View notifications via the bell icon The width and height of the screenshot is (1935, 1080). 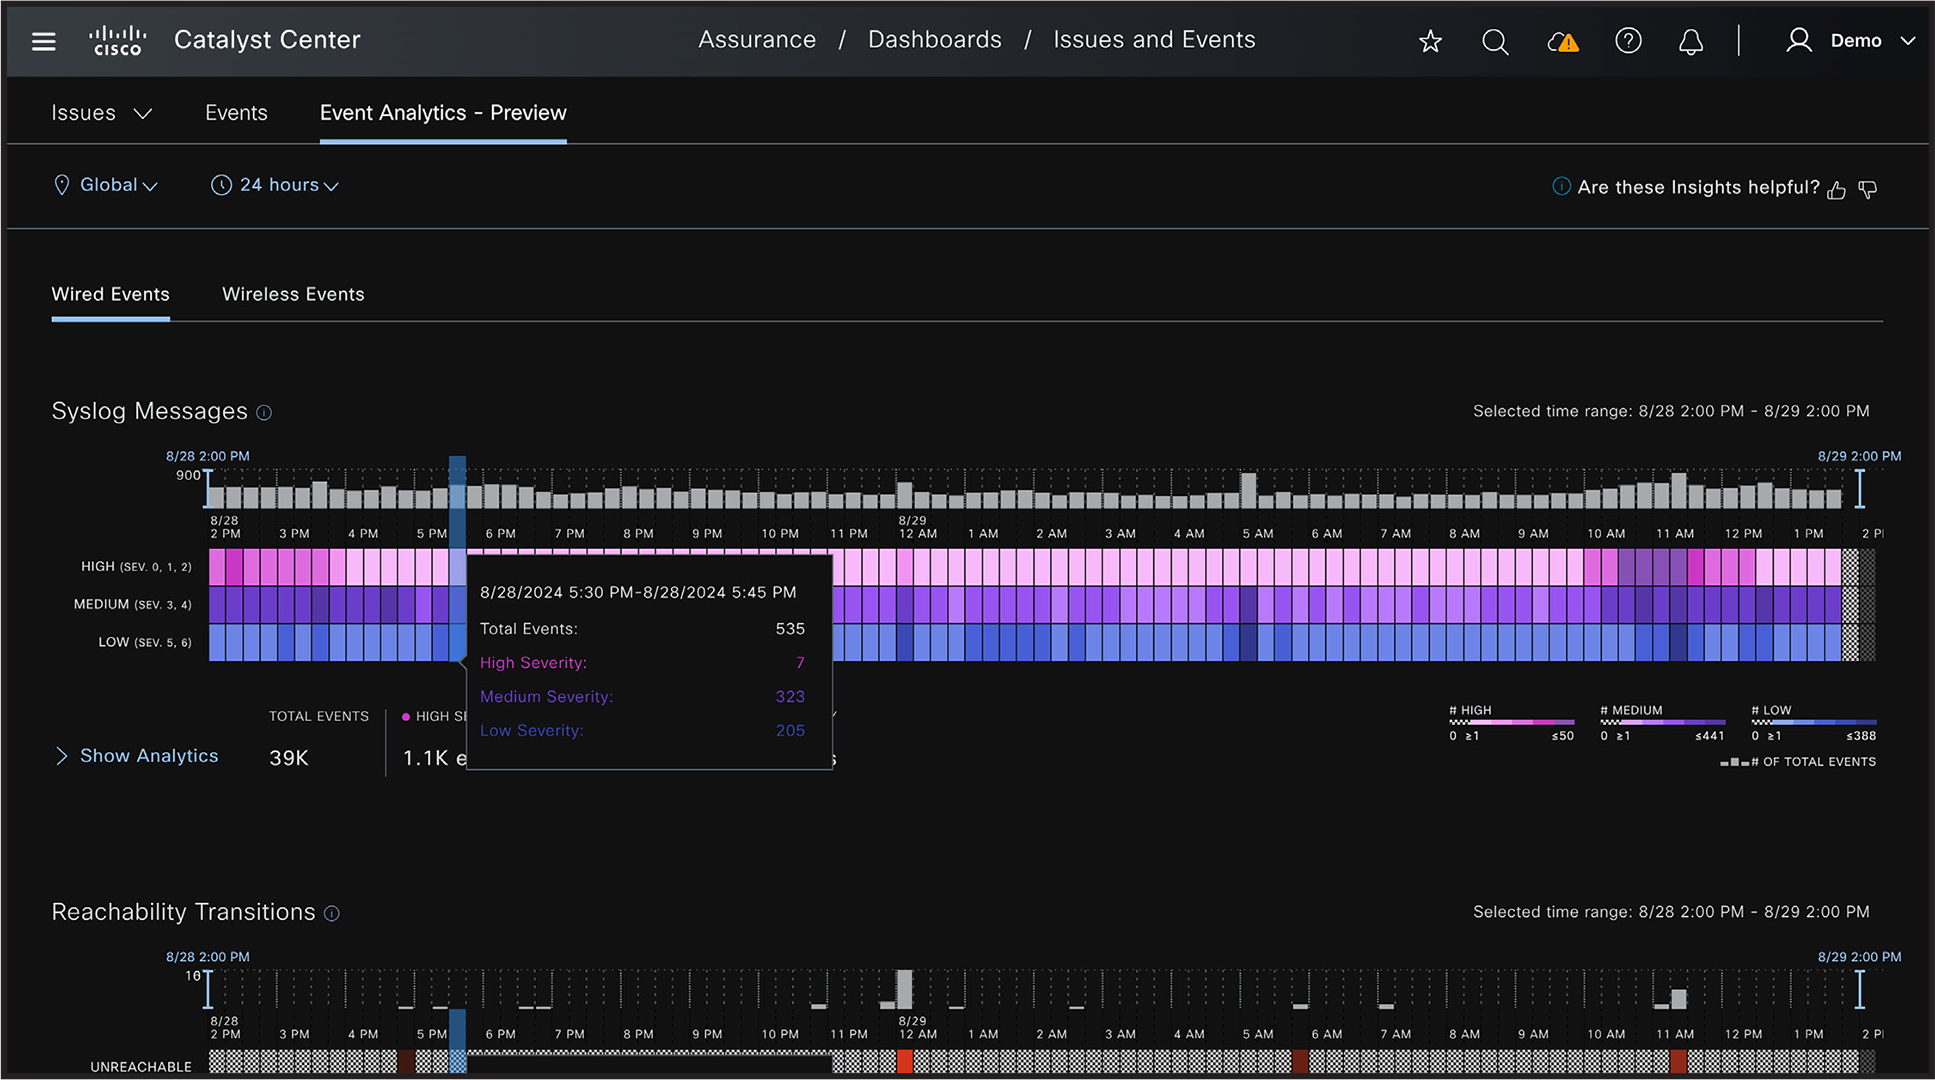1691,41
